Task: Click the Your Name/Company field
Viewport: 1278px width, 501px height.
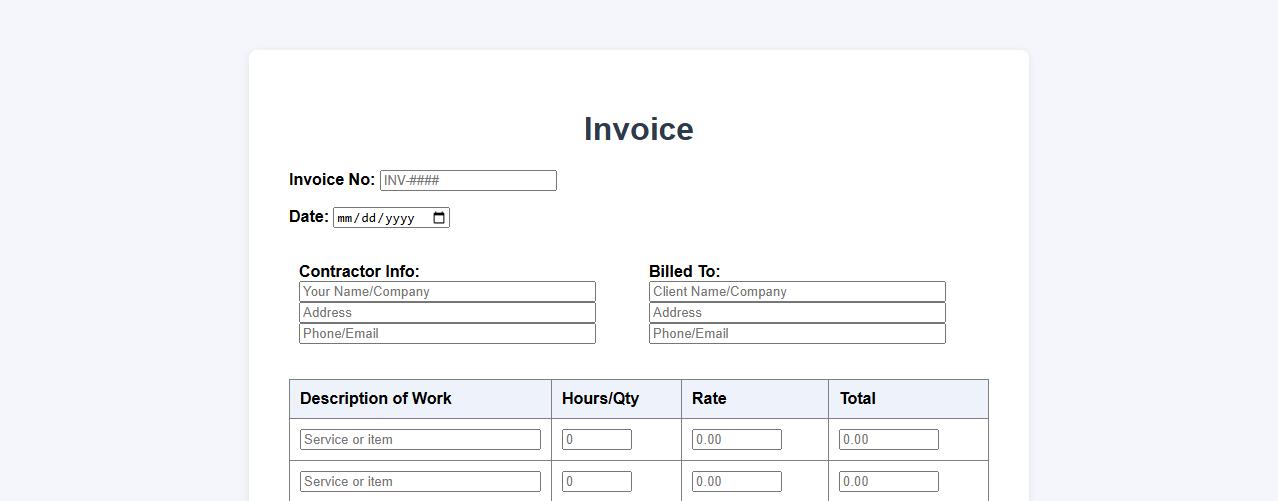Action: tap(447, 292)
